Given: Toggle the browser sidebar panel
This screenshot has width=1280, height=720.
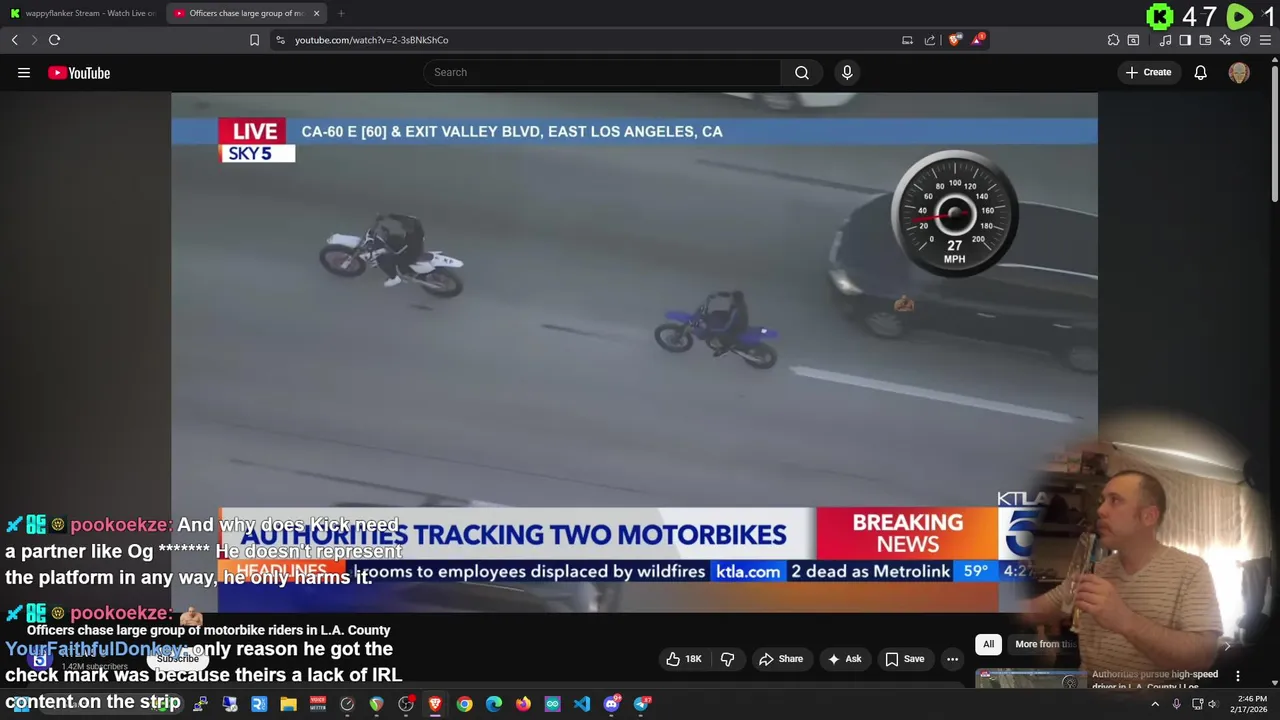Looking at the screenshot, I should click(1185, 40).
